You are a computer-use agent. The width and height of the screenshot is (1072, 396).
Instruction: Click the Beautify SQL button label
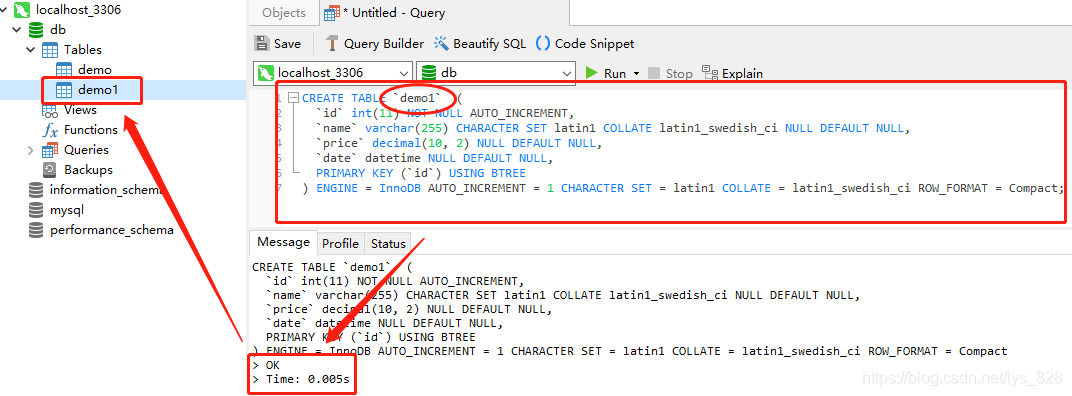pos(490,44)
